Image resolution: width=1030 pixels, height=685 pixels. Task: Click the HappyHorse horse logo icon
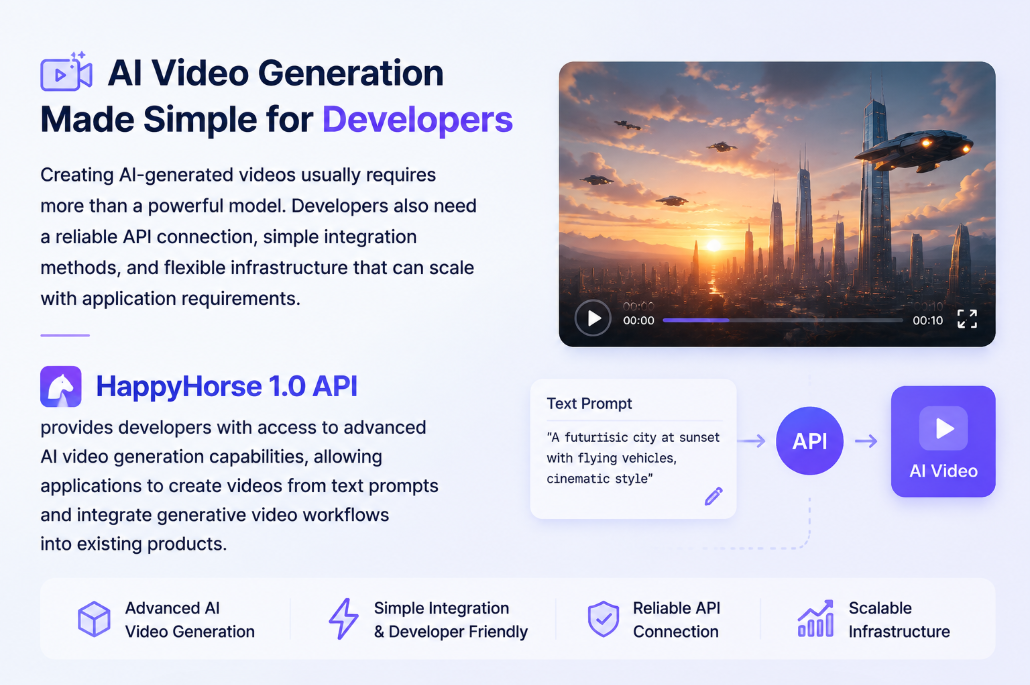[61, 387]
